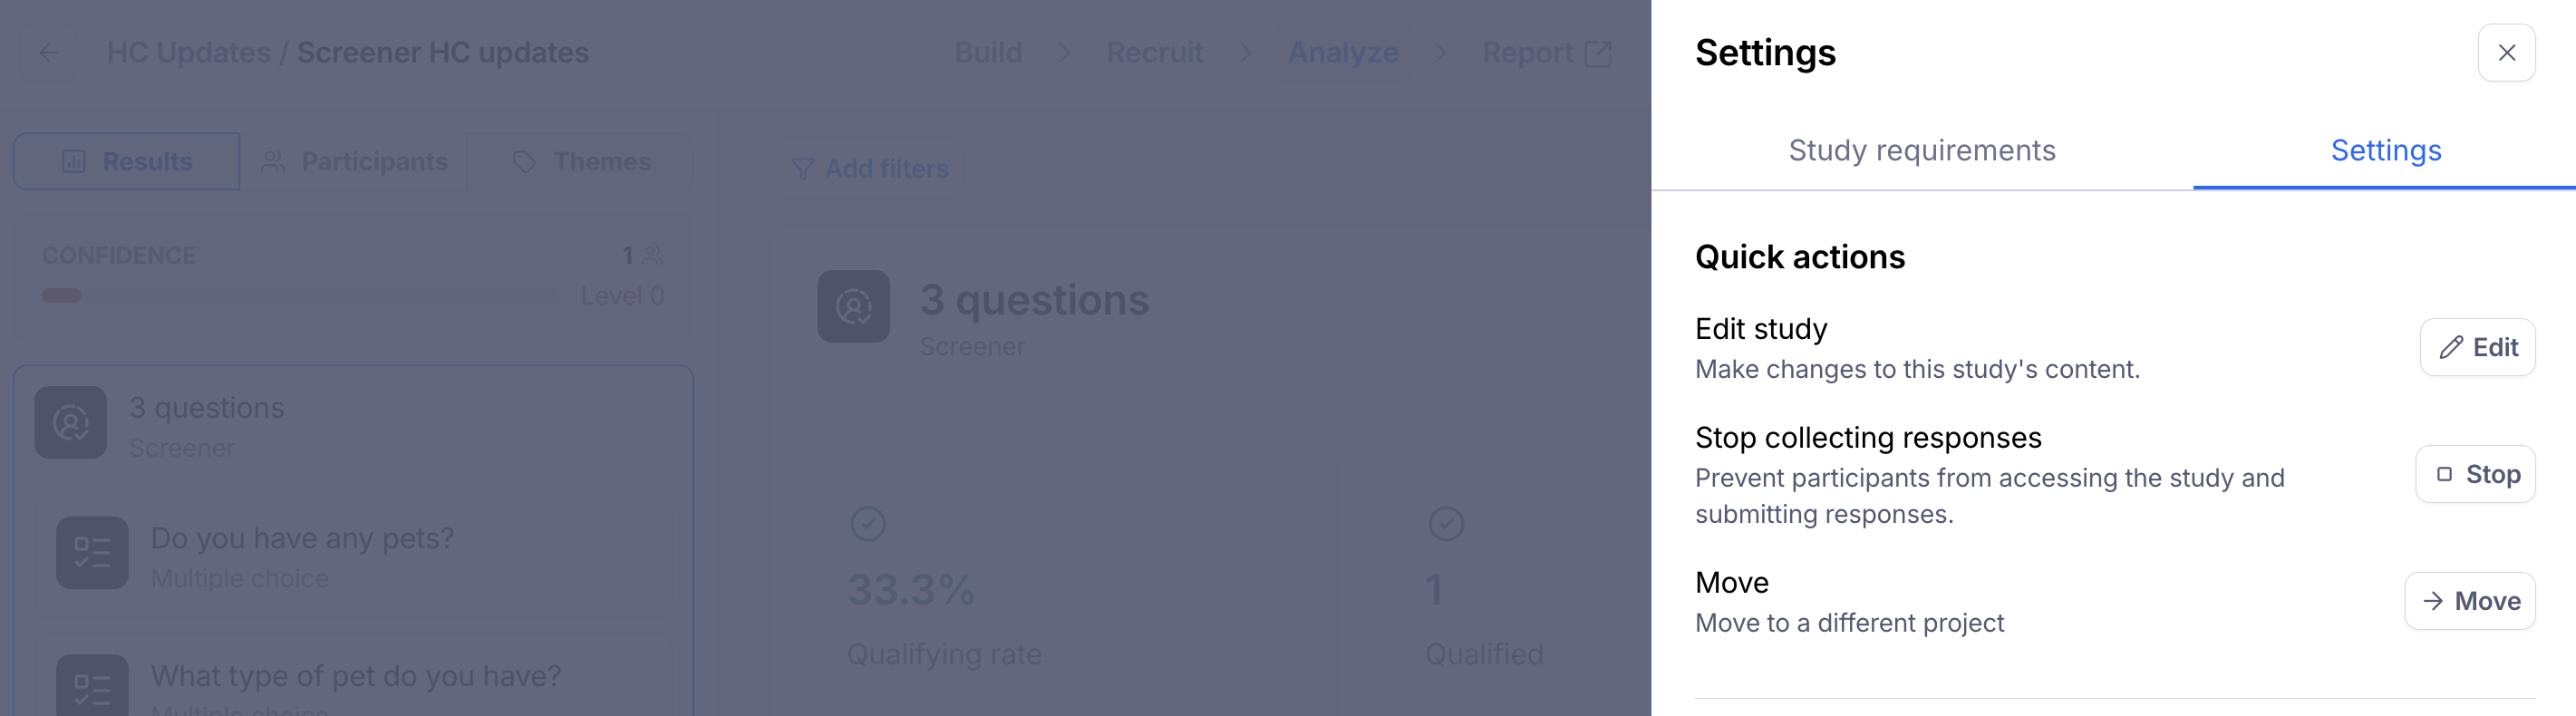Select the Settings tab in panel

click(x=2385, y=150)
